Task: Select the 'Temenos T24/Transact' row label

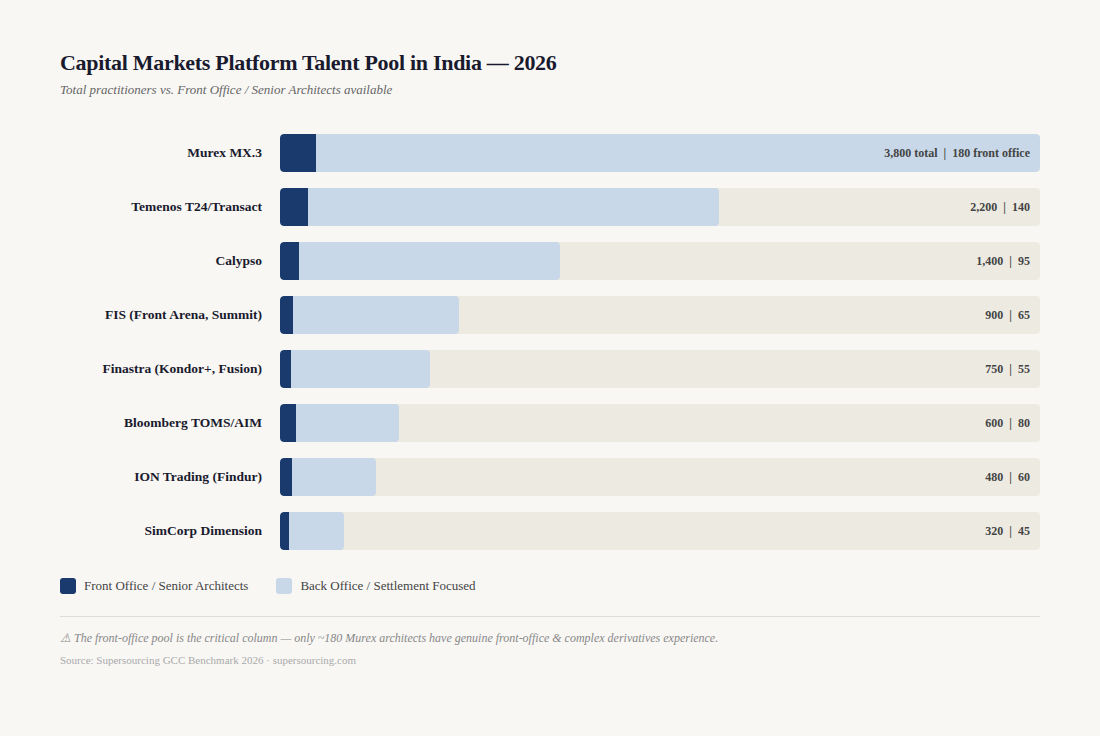Action: click(196, 207)
